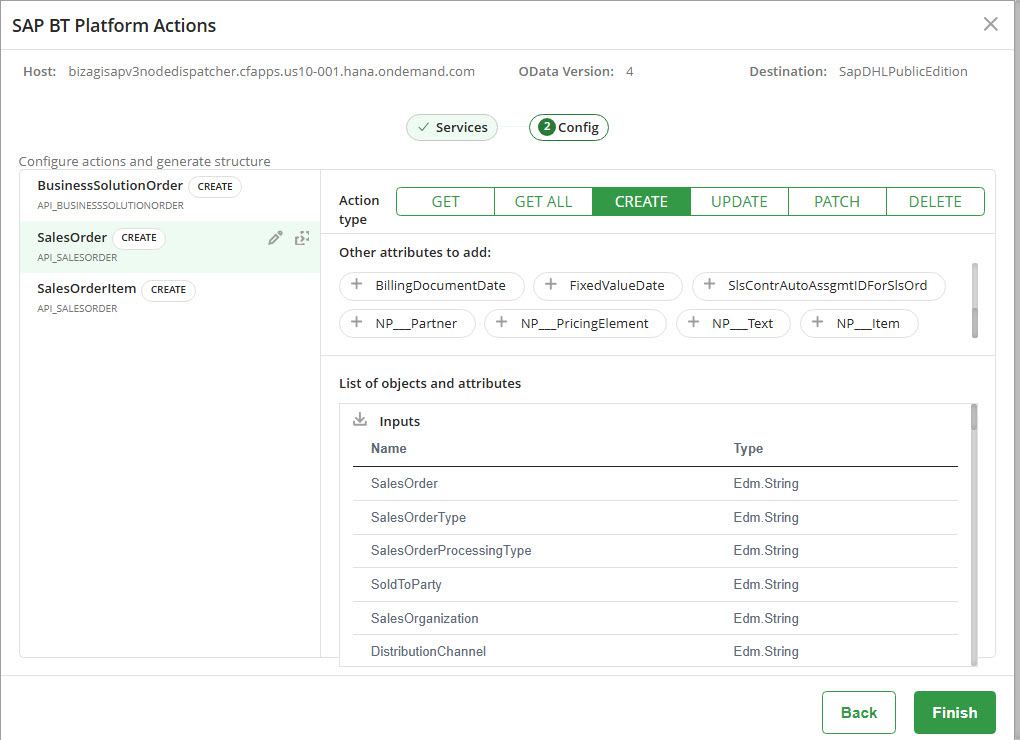The height and width of the screenshot is (740, 1020).
Task: Click the DistributionChannel input row
Action: [655, 652]
